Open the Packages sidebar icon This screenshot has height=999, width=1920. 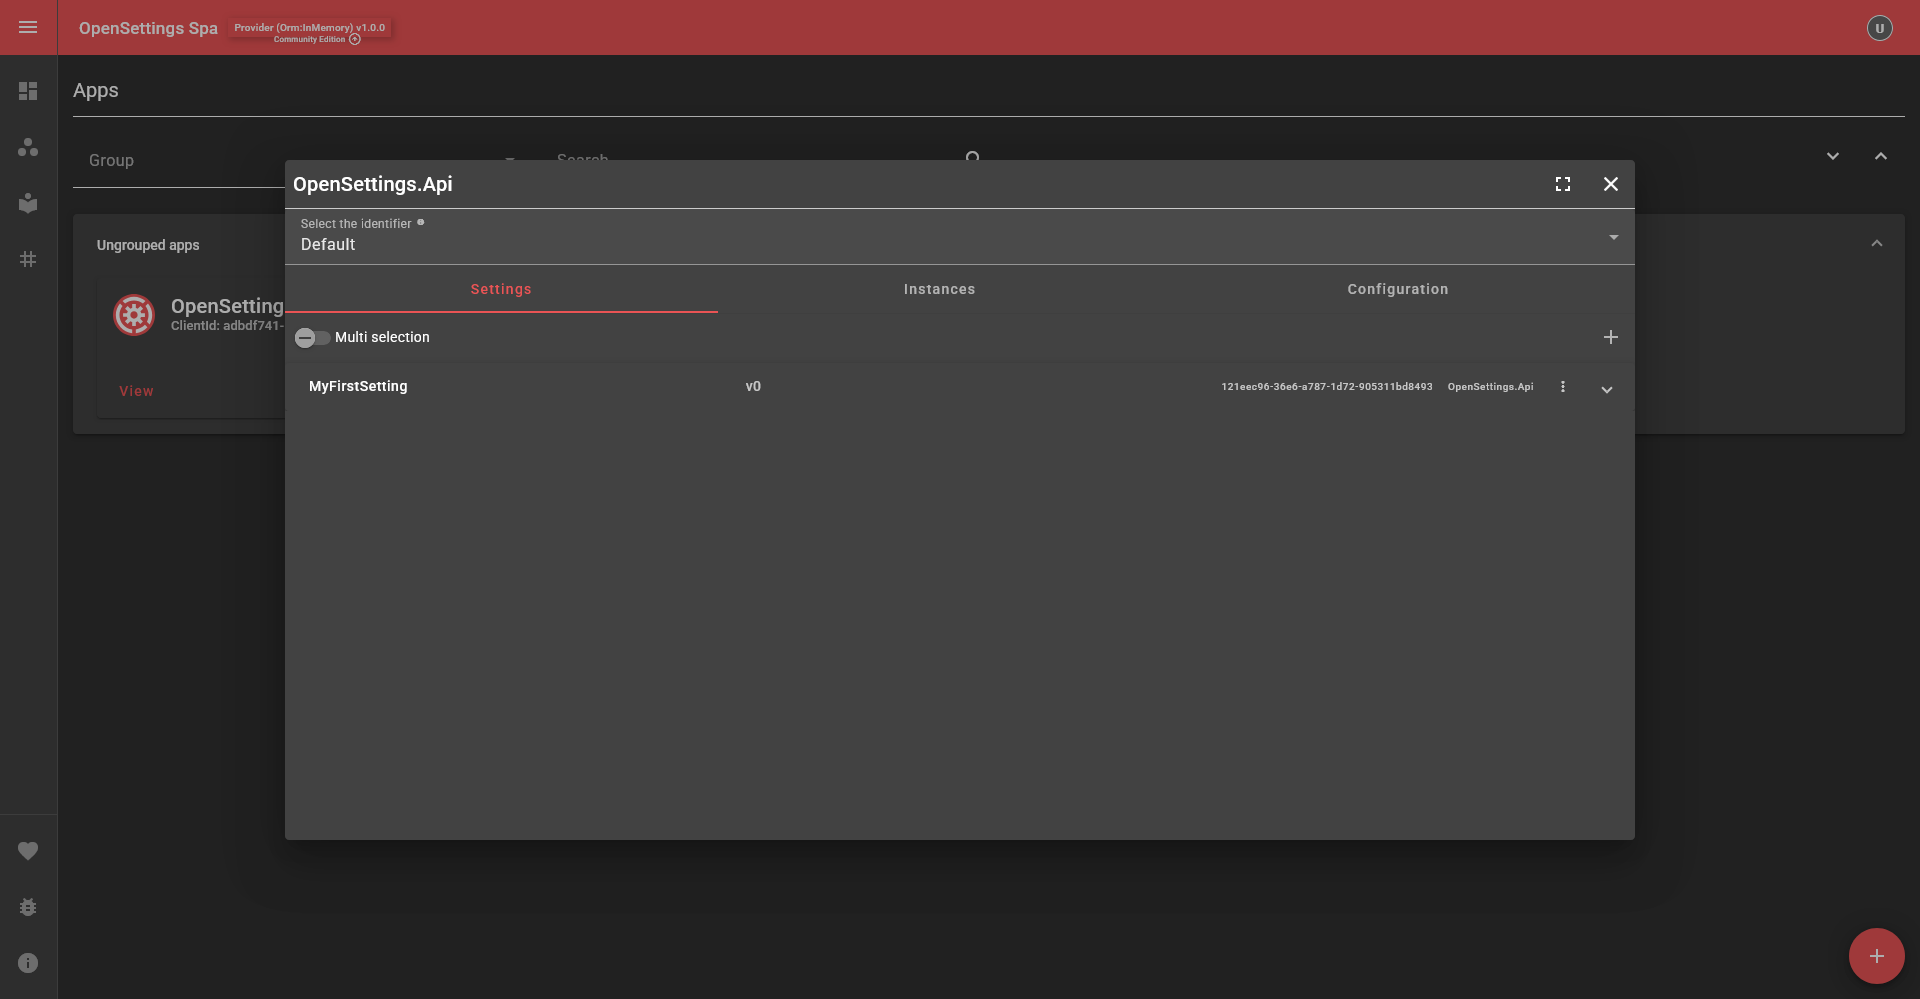(28, 203)
